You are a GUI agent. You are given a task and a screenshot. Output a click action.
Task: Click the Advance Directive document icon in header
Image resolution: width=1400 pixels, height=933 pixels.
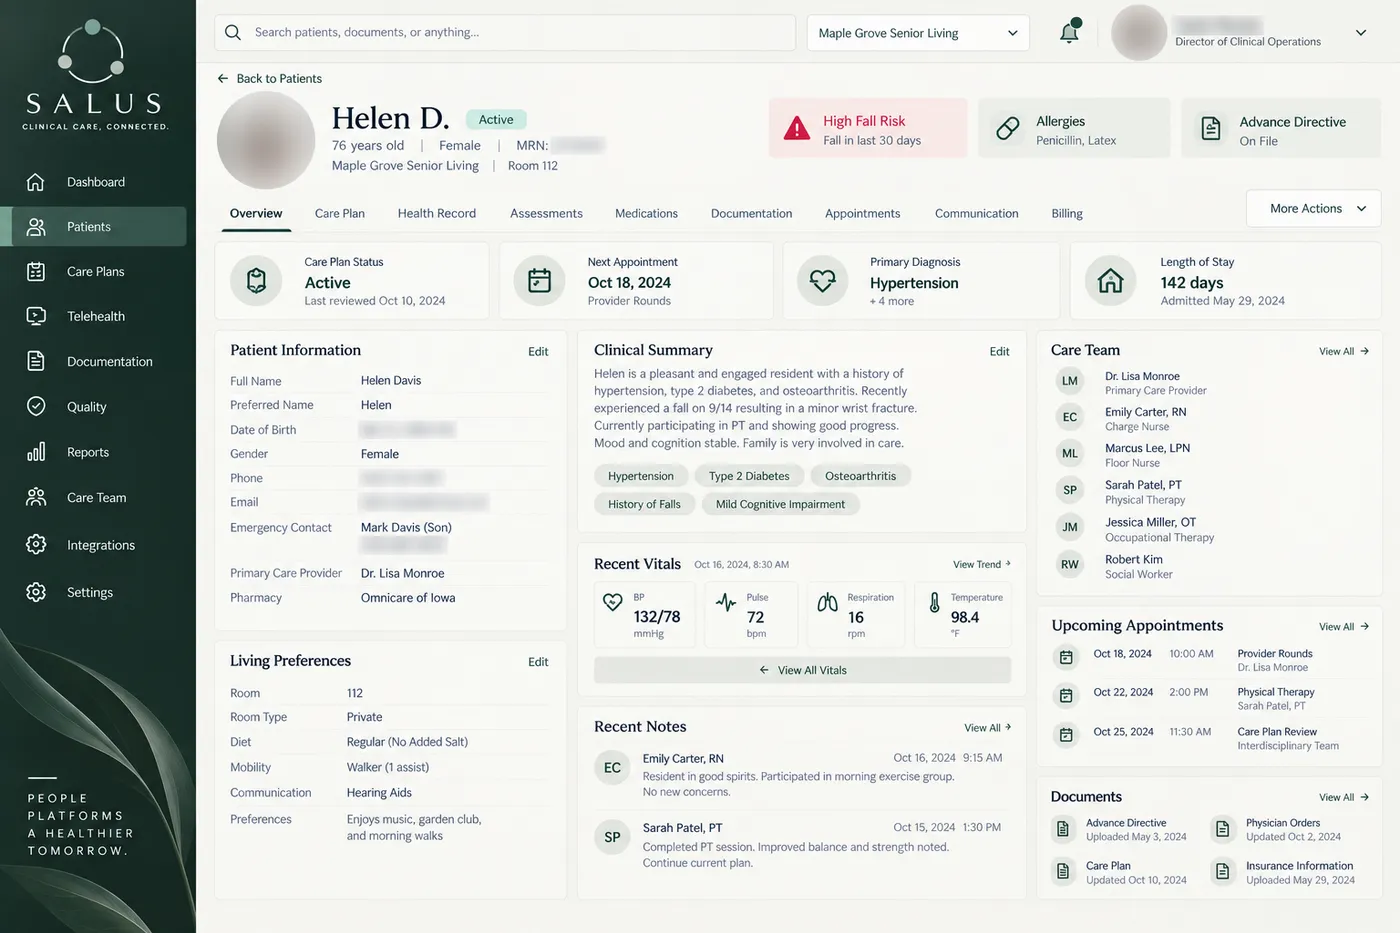click(1210, 129)
